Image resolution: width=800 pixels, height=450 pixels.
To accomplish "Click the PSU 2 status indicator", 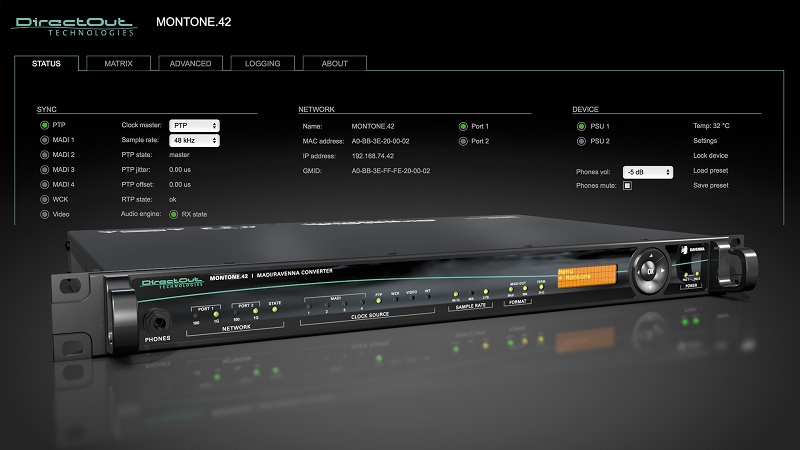I will coord(581,141).
